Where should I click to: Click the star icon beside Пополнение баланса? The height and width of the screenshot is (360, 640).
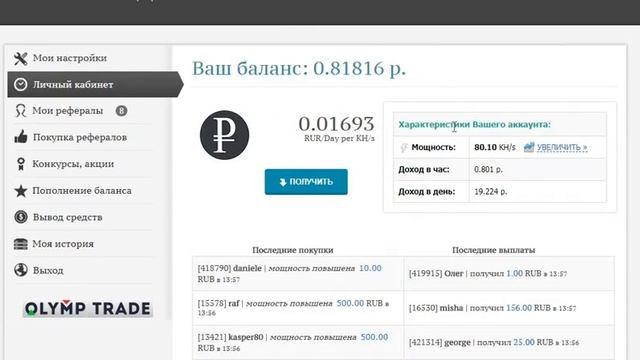tap(21, 191)
